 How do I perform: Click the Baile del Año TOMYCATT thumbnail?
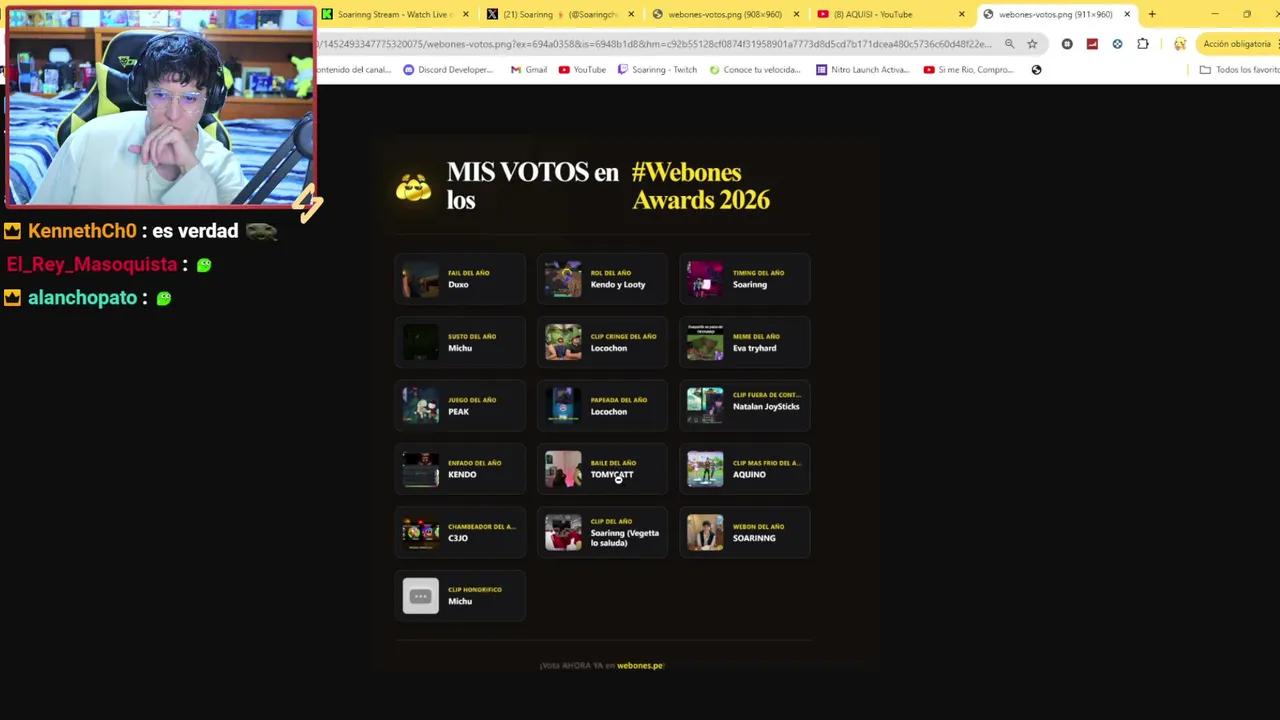pyautogui.click(x=563, y=469)
